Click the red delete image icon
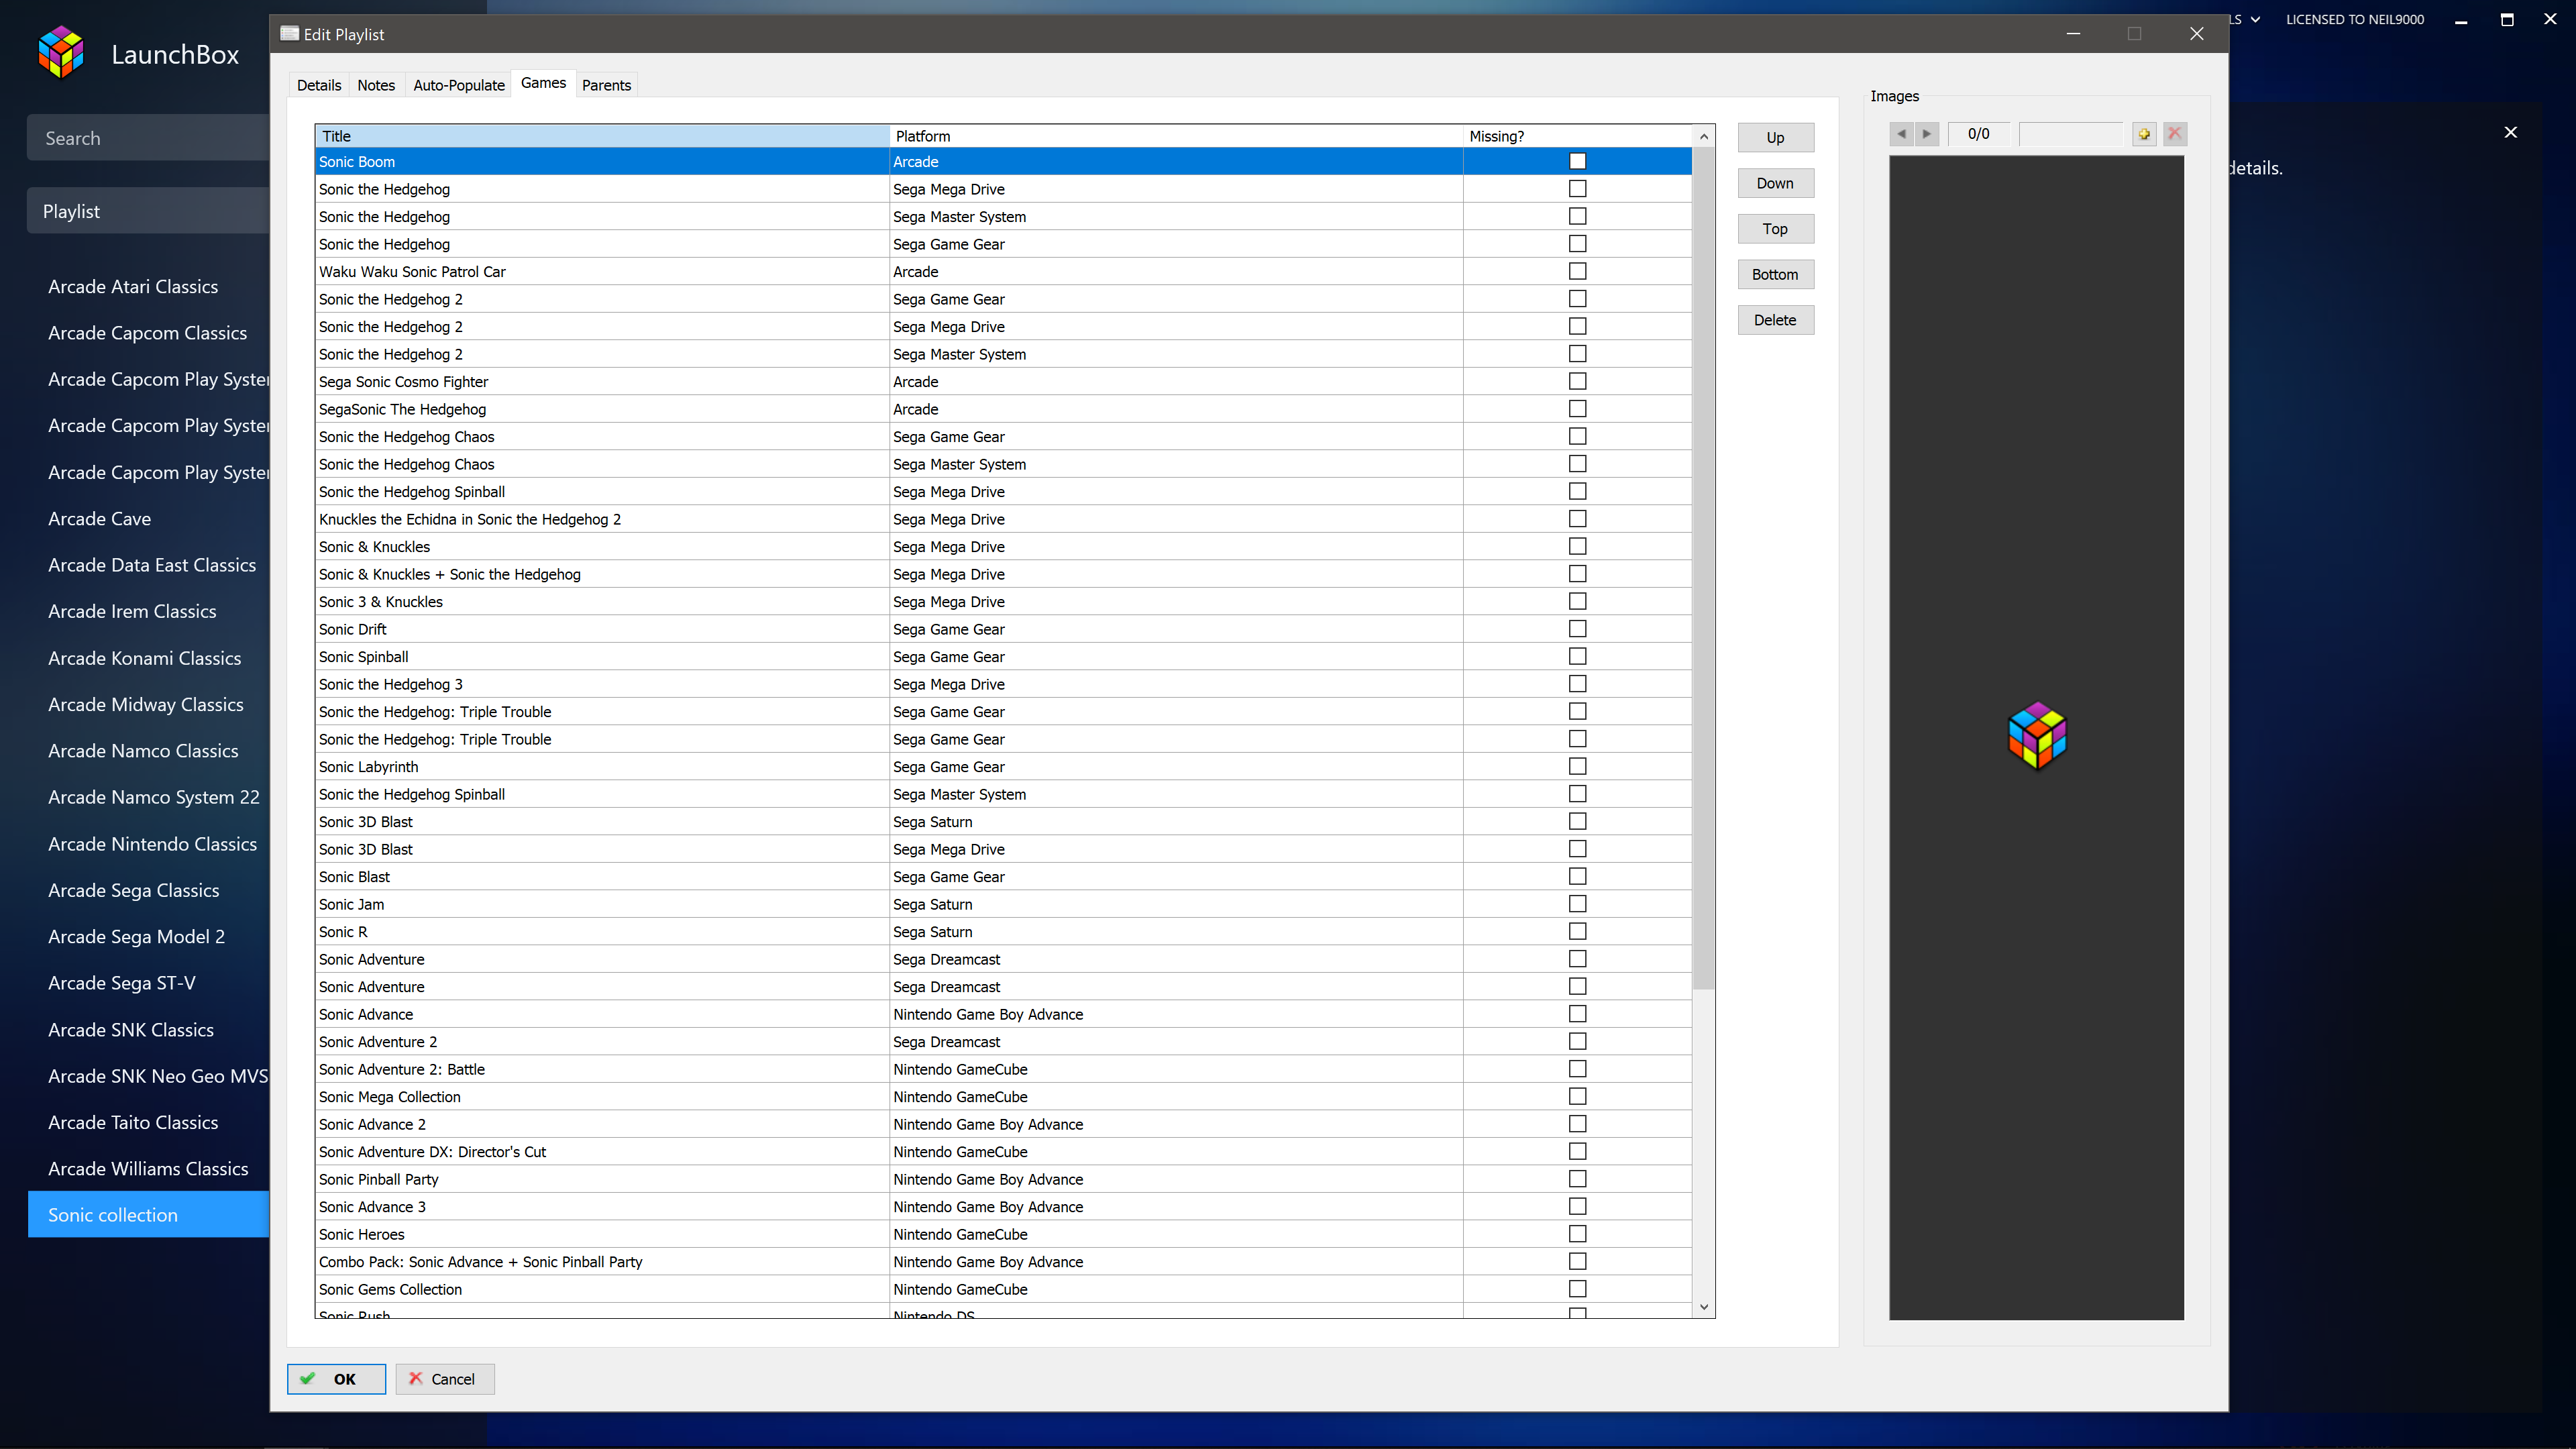2576x1449 pixels. coord(2175,134)
